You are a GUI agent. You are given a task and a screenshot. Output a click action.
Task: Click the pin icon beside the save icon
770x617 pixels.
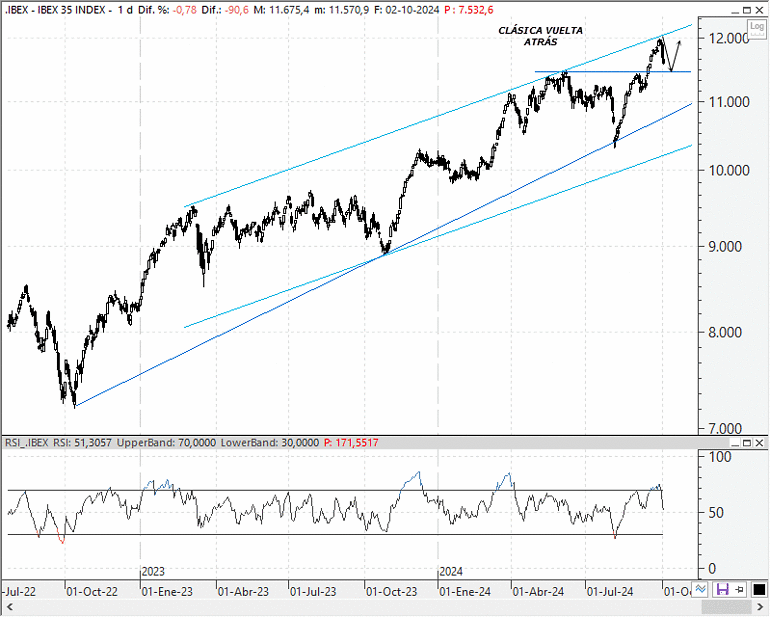point(740,589)
